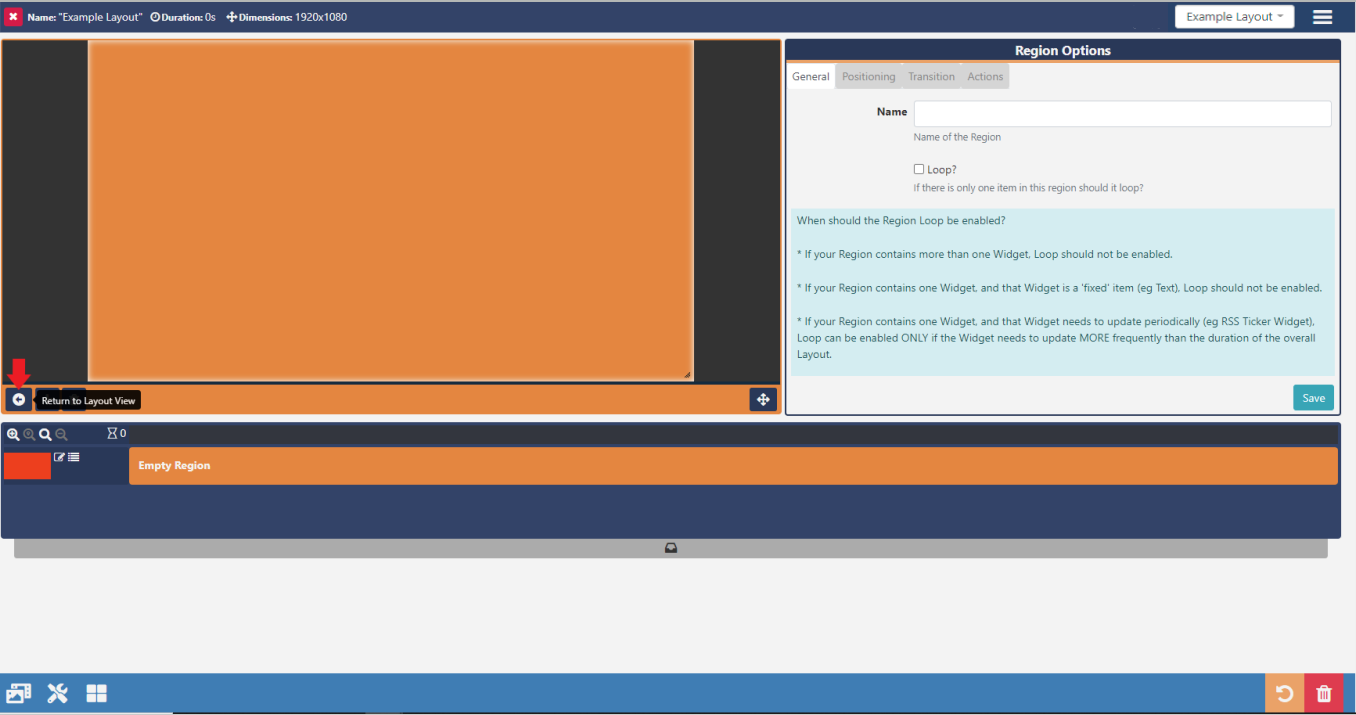Open region edit pencil icon in timeline
Screen dimensions: 1356x715
(59, 457)
